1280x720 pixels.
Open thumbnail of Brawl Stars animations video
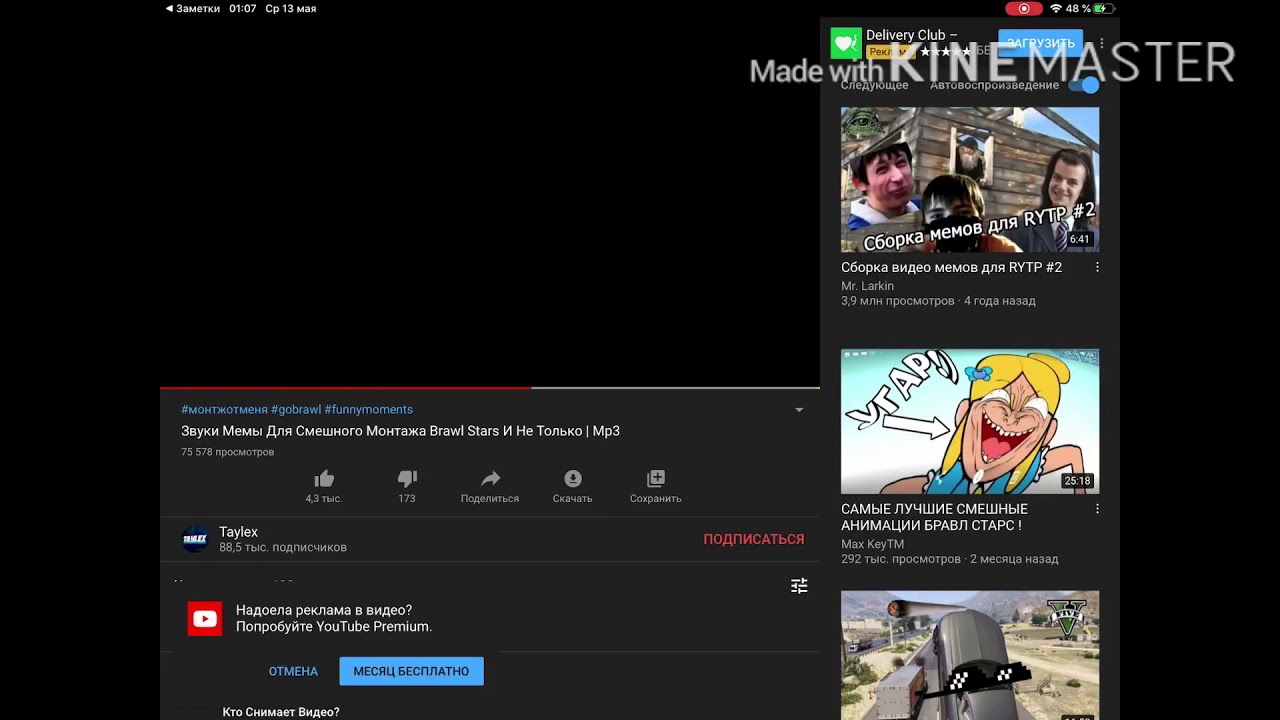pyautogui.click(x=970, y=421)
